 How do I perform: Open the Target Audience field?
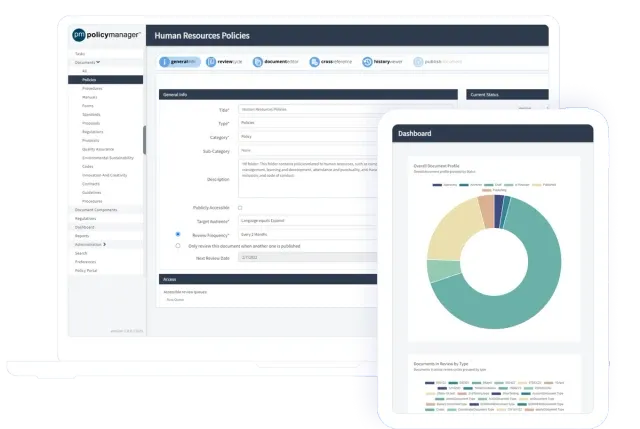pyautogui.click(x=308, y=221)
